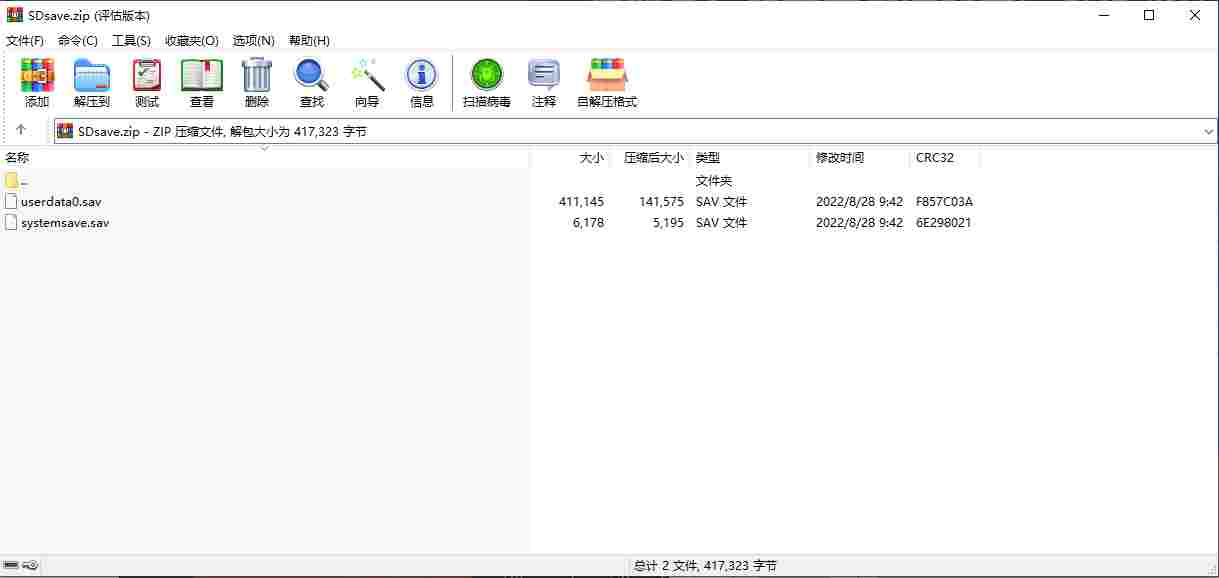Click the Add (添加) toolbar icon
This screenshot has width=1219, height=578.
coord(37,83)
